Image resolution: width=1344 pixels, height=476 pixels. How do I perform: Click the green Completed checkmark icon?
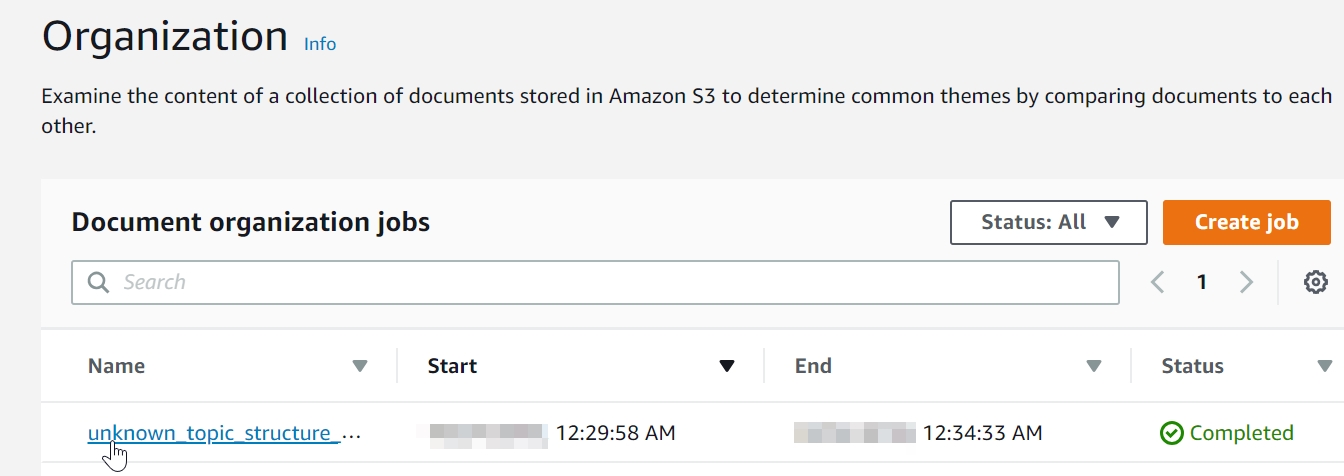tap(1171, 433)
